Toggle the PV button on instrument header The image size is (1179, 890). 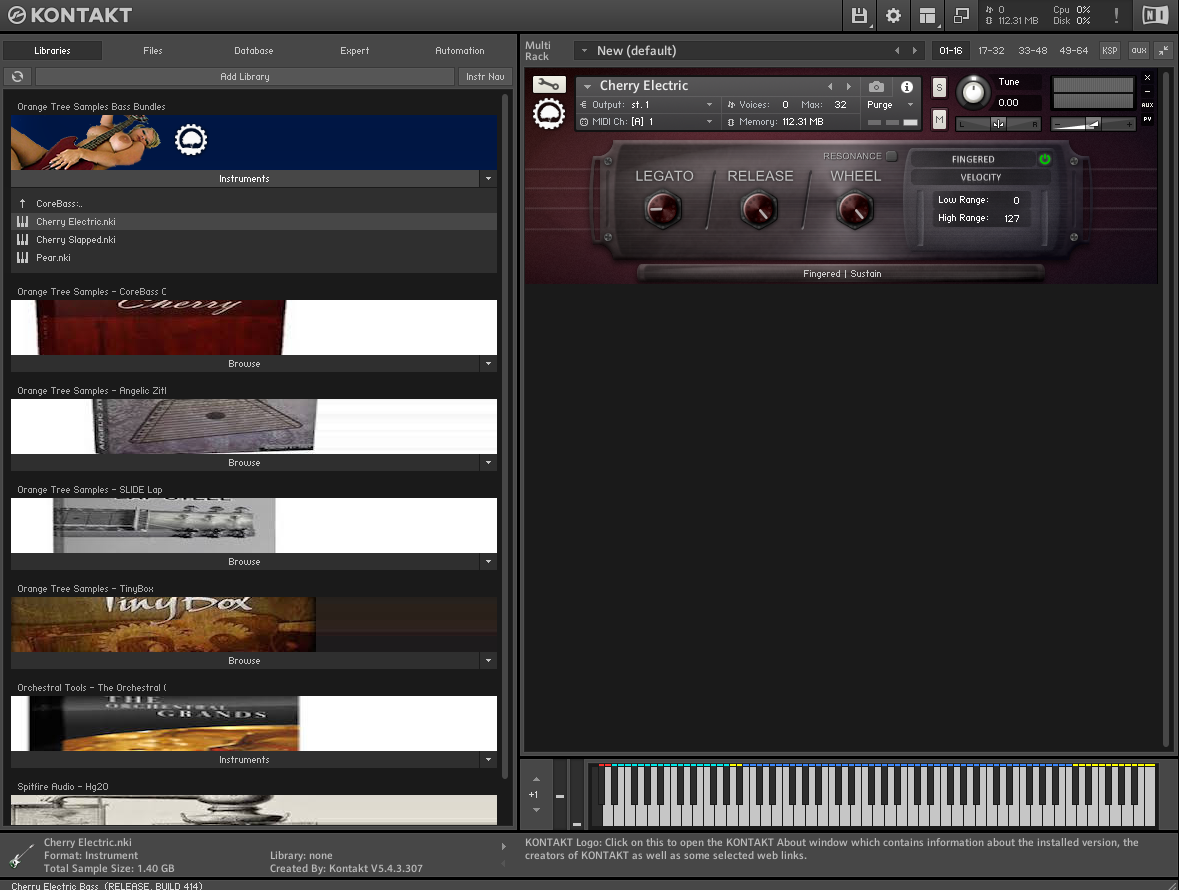(1147, 119)
